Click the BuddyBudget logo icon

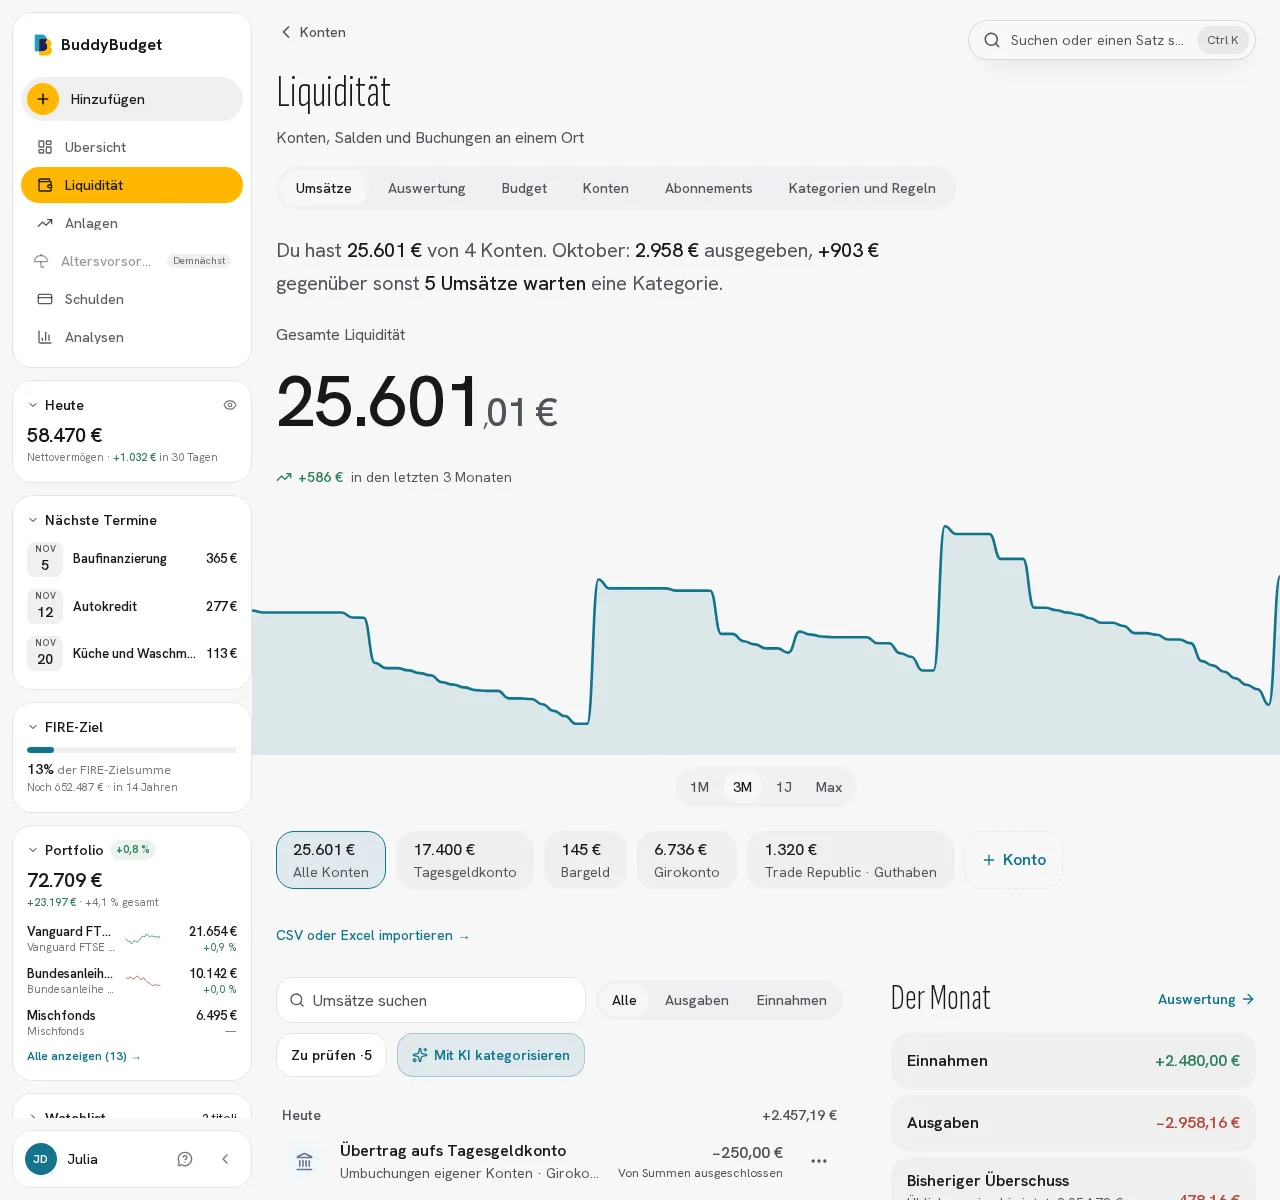coord(42,44)
